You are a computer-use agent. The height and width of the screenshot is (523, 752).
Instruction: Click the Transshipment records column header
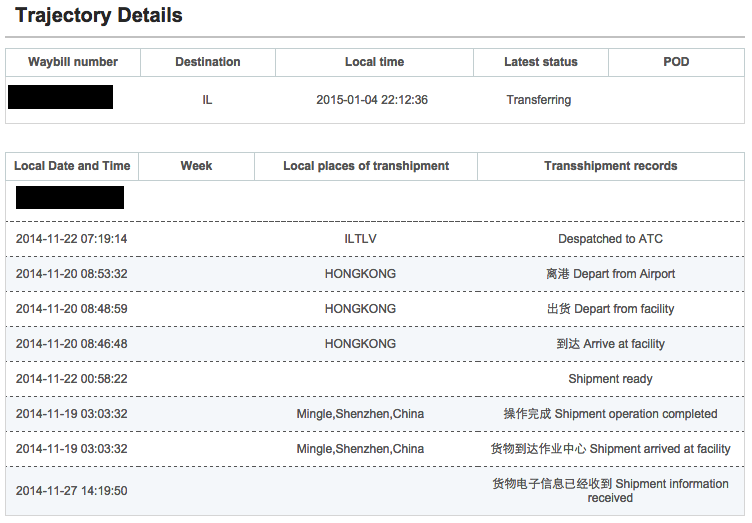tap(610, 166)
